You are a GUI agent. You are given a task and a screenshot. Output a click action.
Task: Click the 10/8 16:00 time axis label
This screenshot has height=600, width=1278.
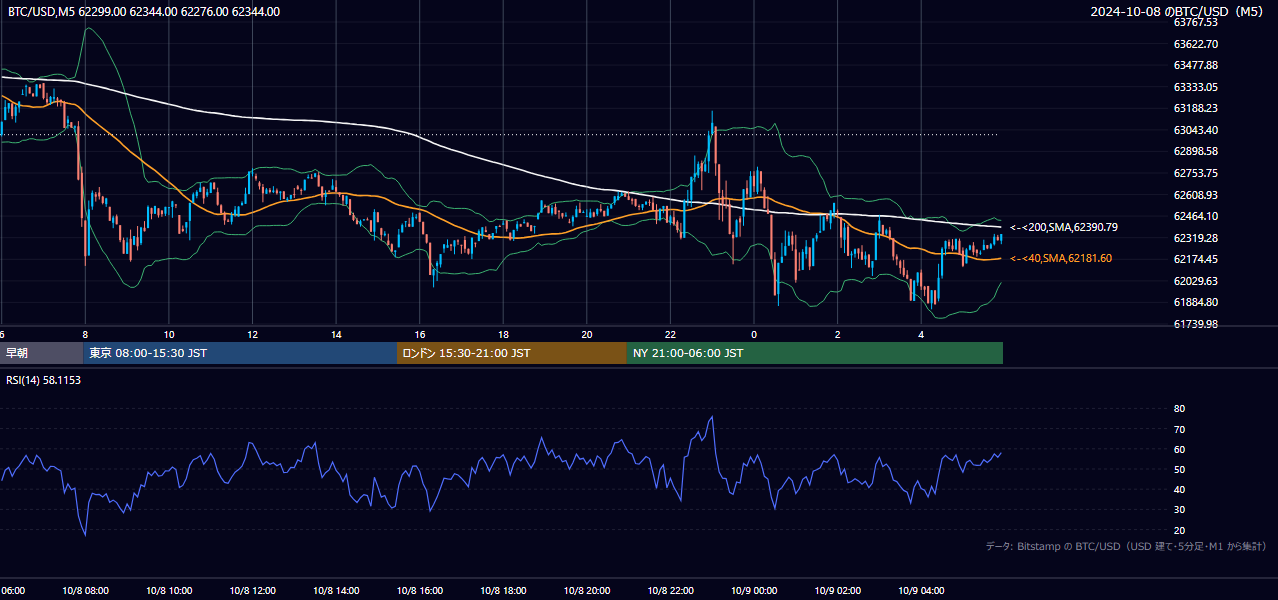420,590
